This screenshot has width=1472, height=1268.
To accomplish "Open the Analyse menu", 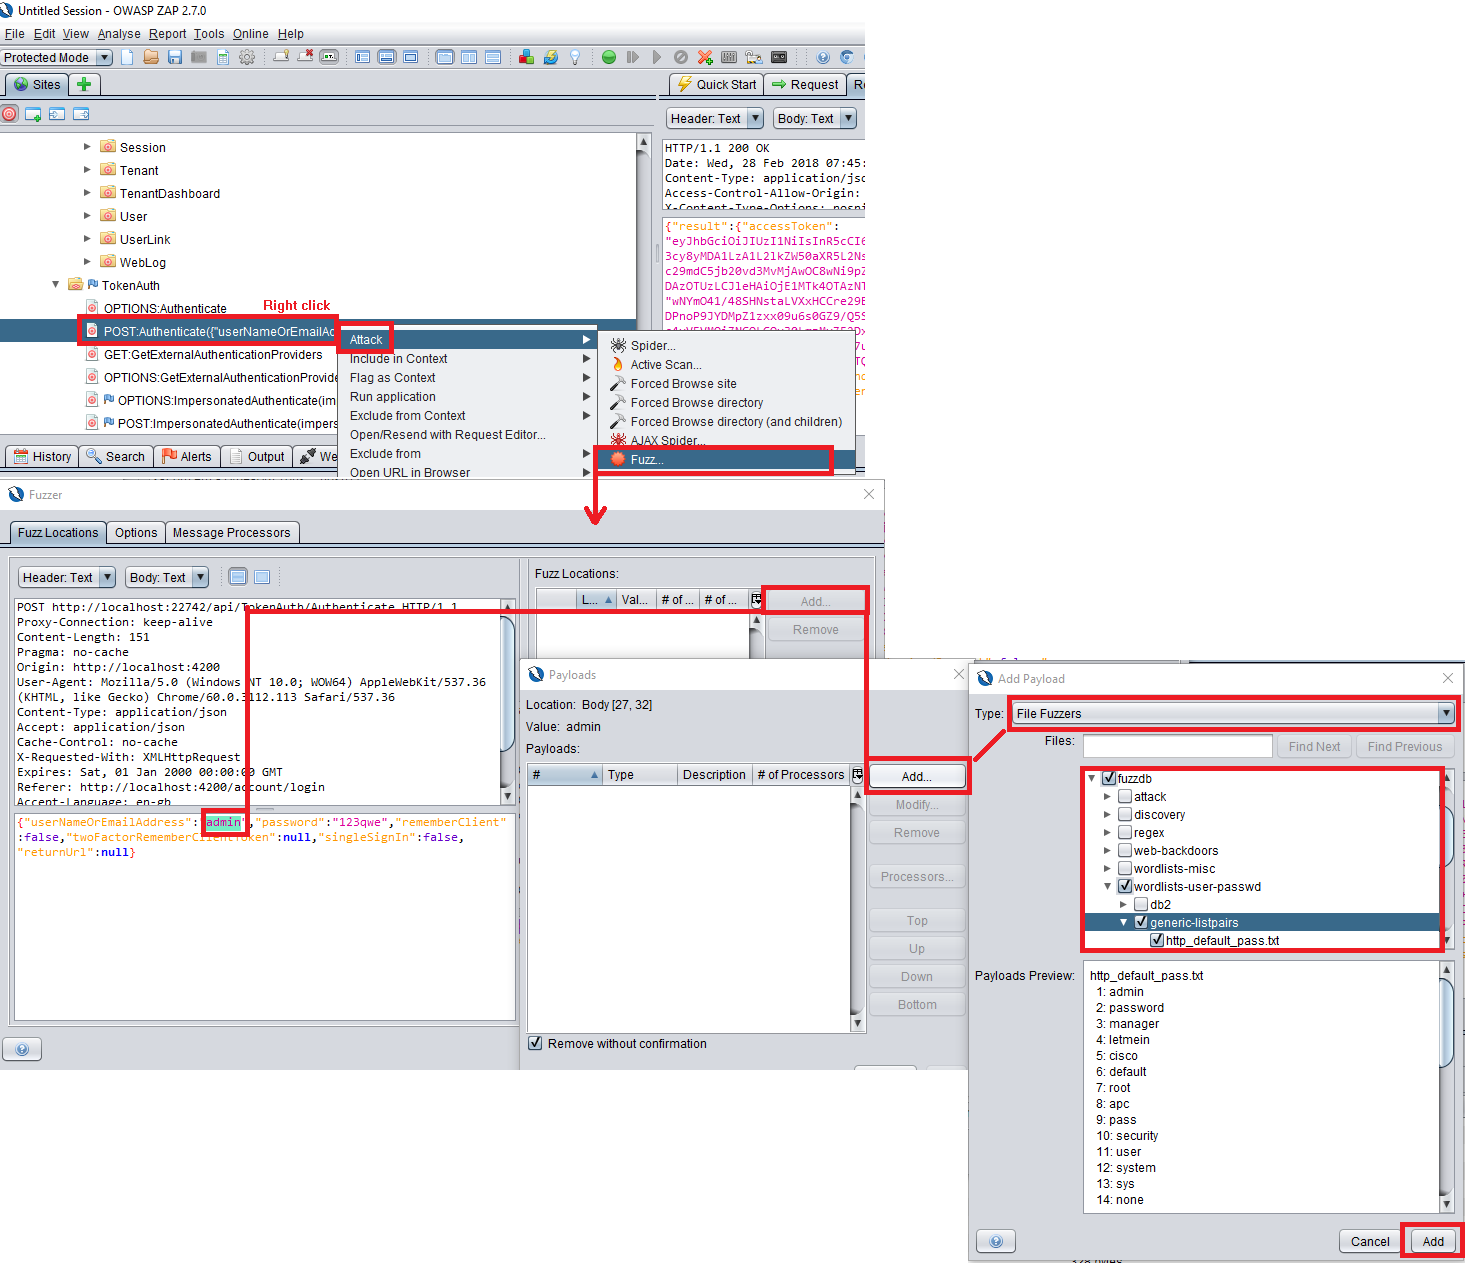I will [x=119, y=34].
